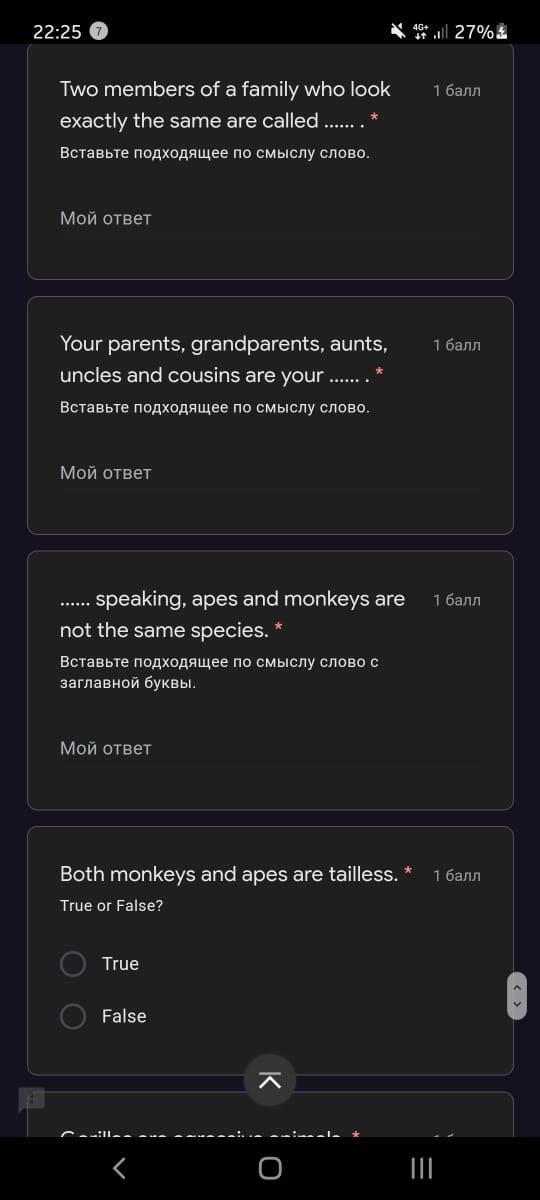Tap the Android home button

point(270,1168)
